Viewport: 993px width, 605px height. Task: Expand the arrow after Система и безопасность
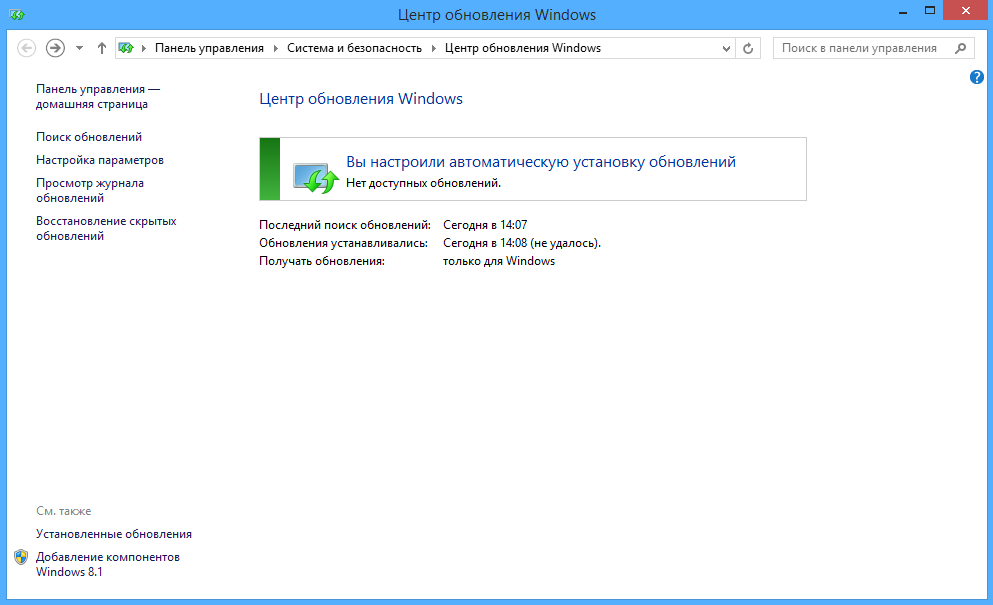(x=434, y=48)
